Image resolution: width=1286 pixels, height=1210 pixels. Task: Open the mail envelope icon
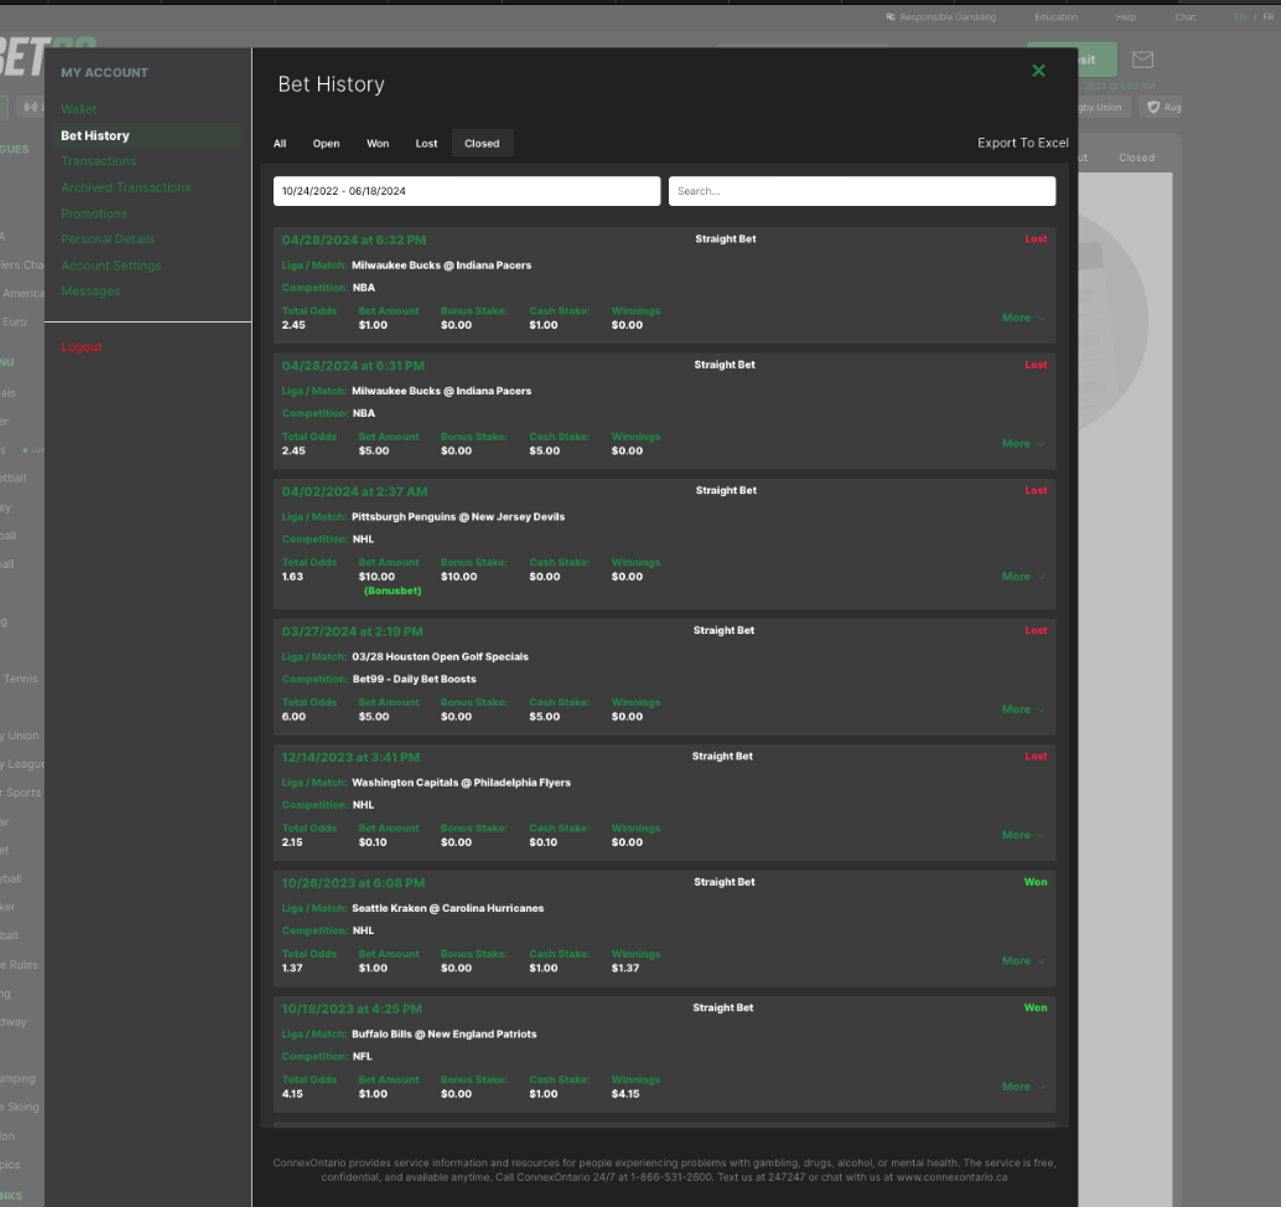pyautogui.click(x=1147, y=60)
